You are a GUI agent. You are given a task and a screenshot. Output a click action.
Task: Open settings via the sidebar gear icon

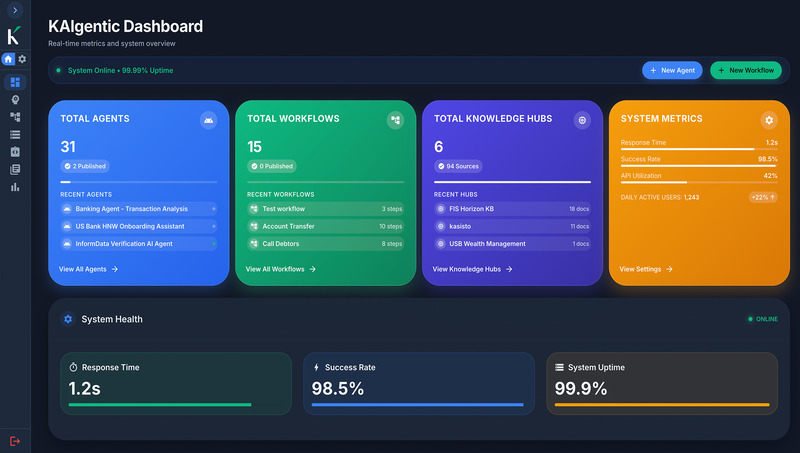tap(22, 59)
